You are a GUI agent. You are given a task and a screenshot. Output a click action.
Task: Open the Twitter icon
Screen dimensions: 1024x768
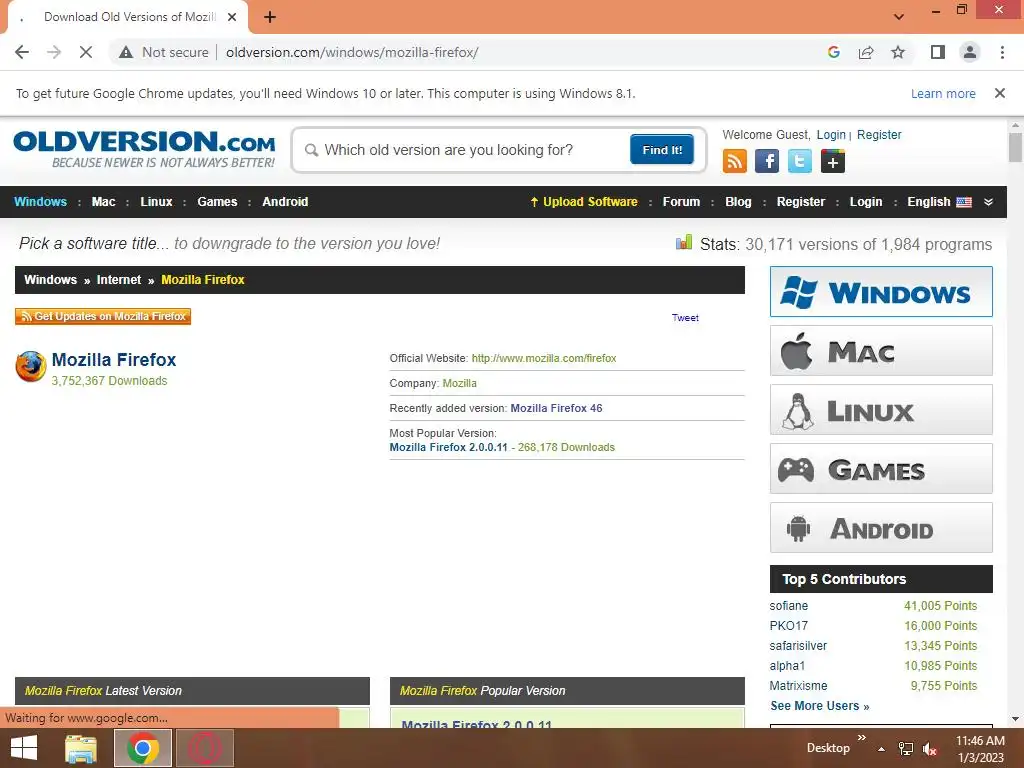799,161
